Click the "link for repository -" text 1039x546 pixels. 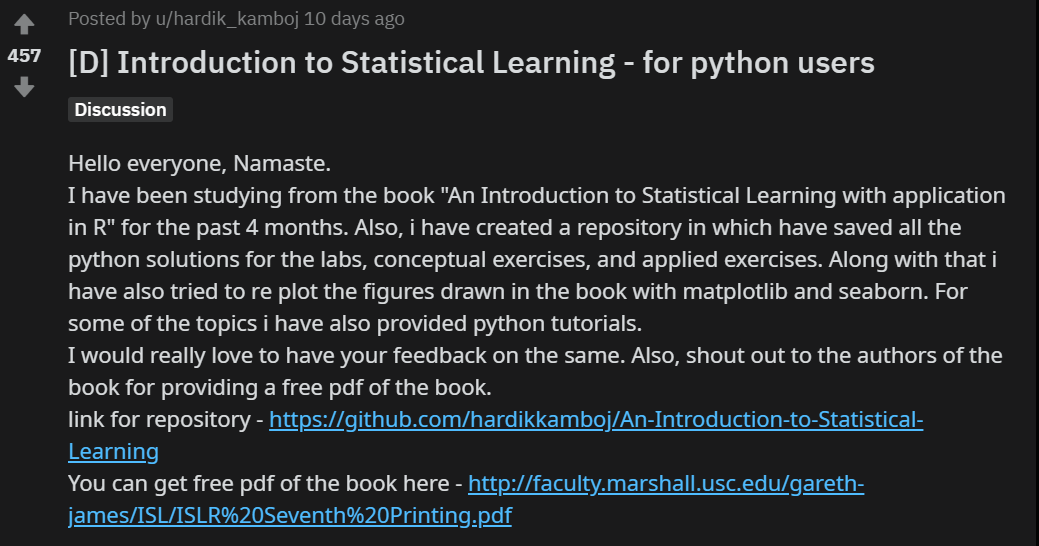[164, 420]
